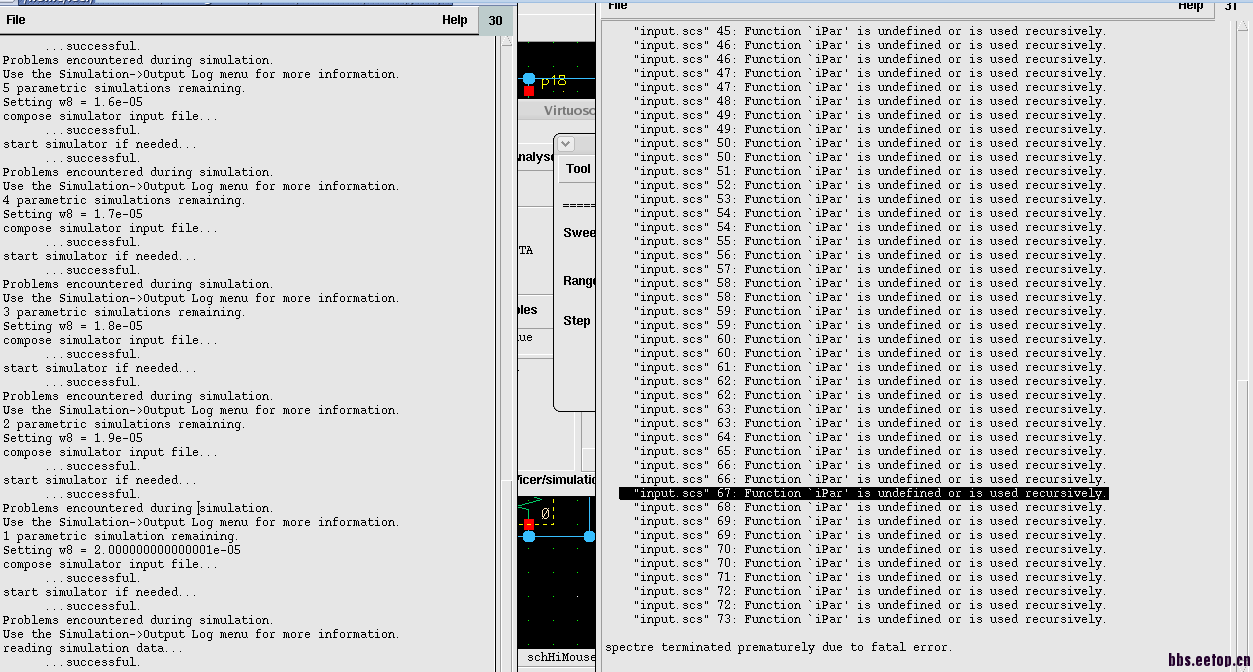Open File menu in right spectre log window
This screenshot has width=1253, height=672.
[618, 5]
